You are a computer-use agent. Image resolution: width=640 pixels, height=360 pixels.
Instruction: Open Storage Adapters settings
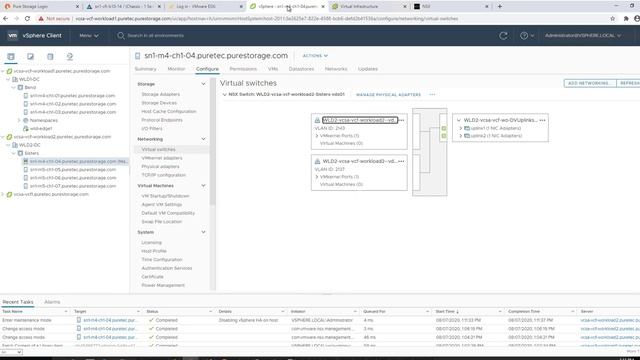click(160, 94)
